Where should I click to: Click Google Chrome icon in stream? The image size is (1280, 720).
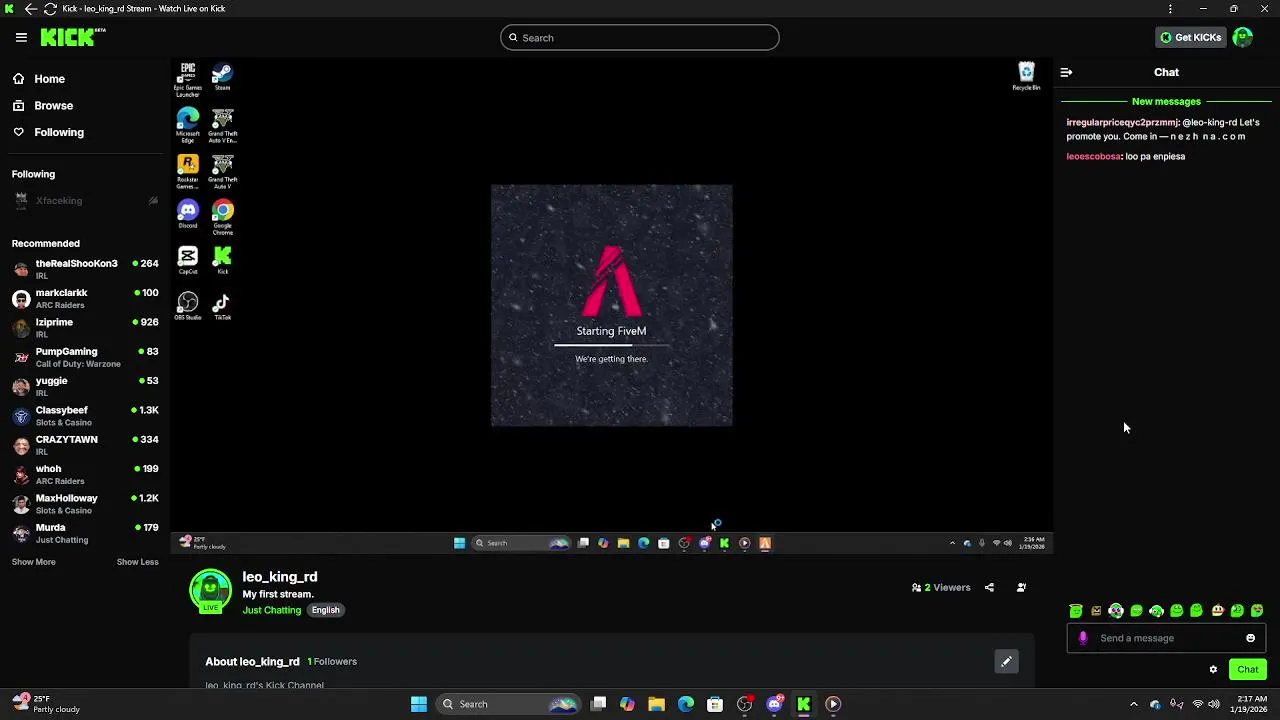[222, 216]
